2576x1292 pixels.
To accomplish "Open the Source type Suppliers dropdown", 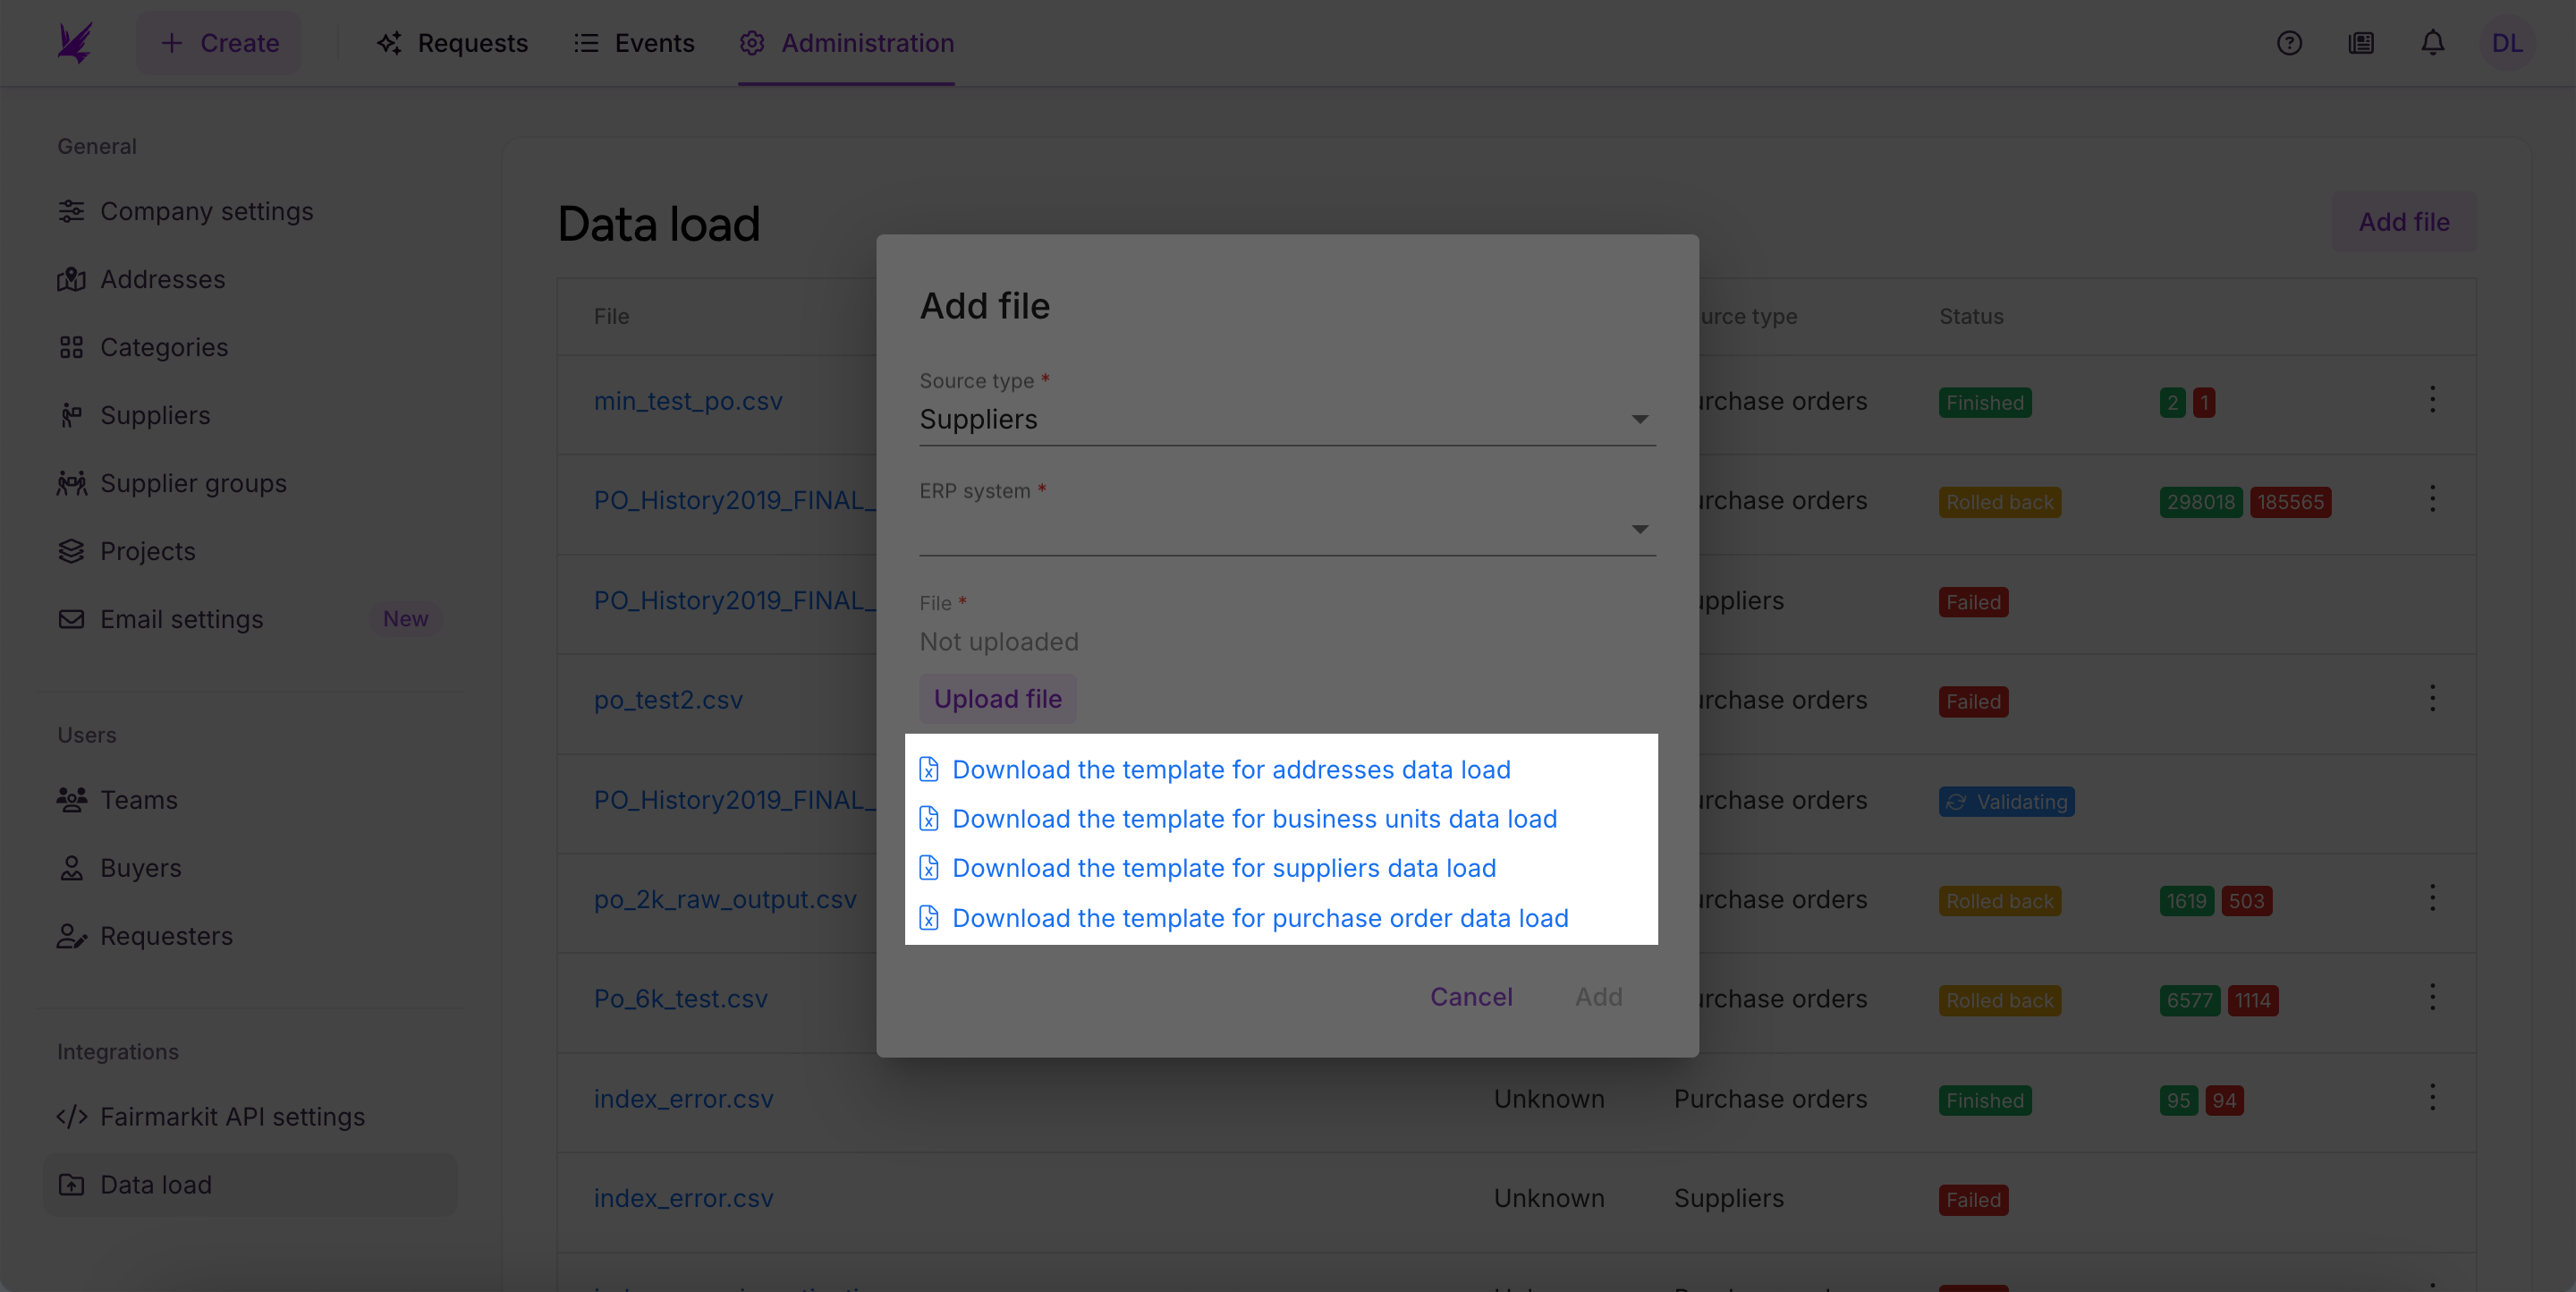I will 1287,419.
